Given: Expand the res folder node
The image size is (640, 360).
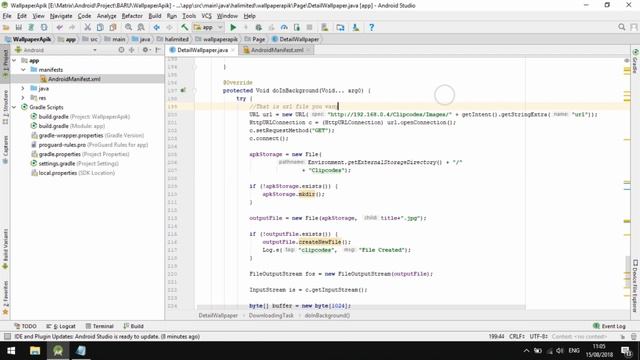Looking at the screenshot, I should pyautogui.click(x=23, y=98).
